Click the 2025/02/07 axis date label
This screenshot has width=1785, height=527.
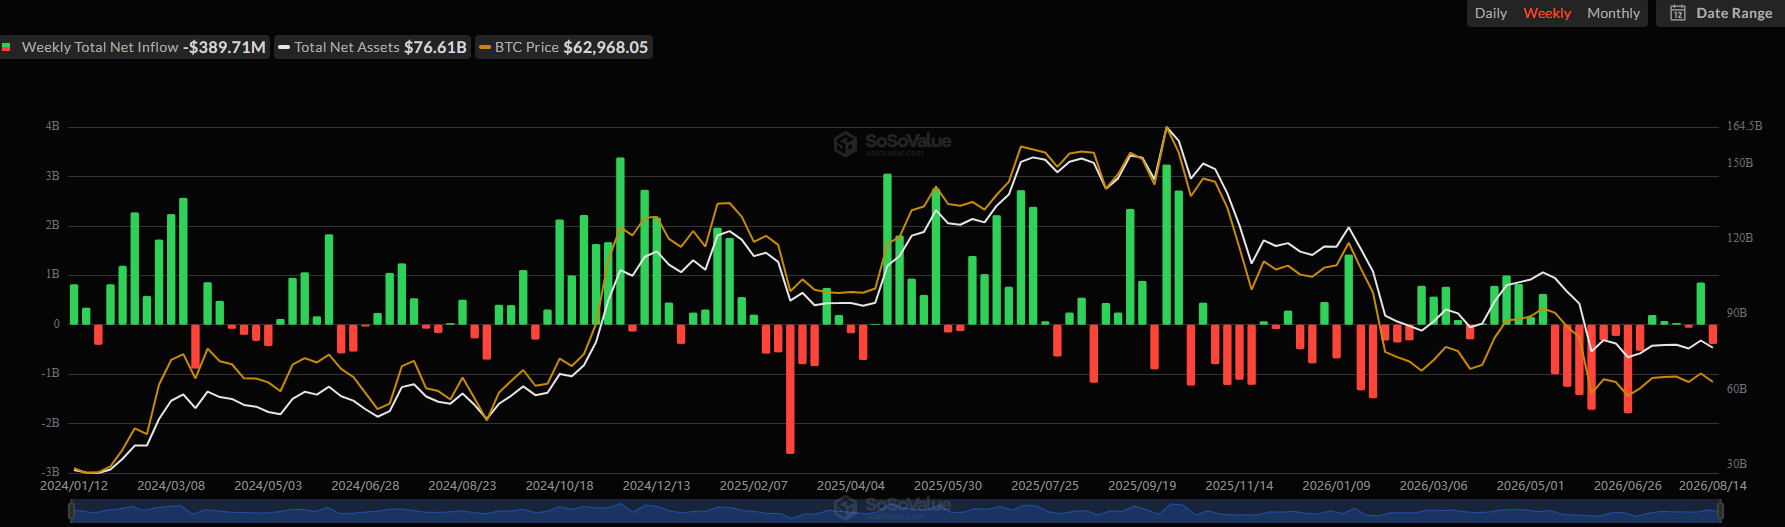[753, 486]
